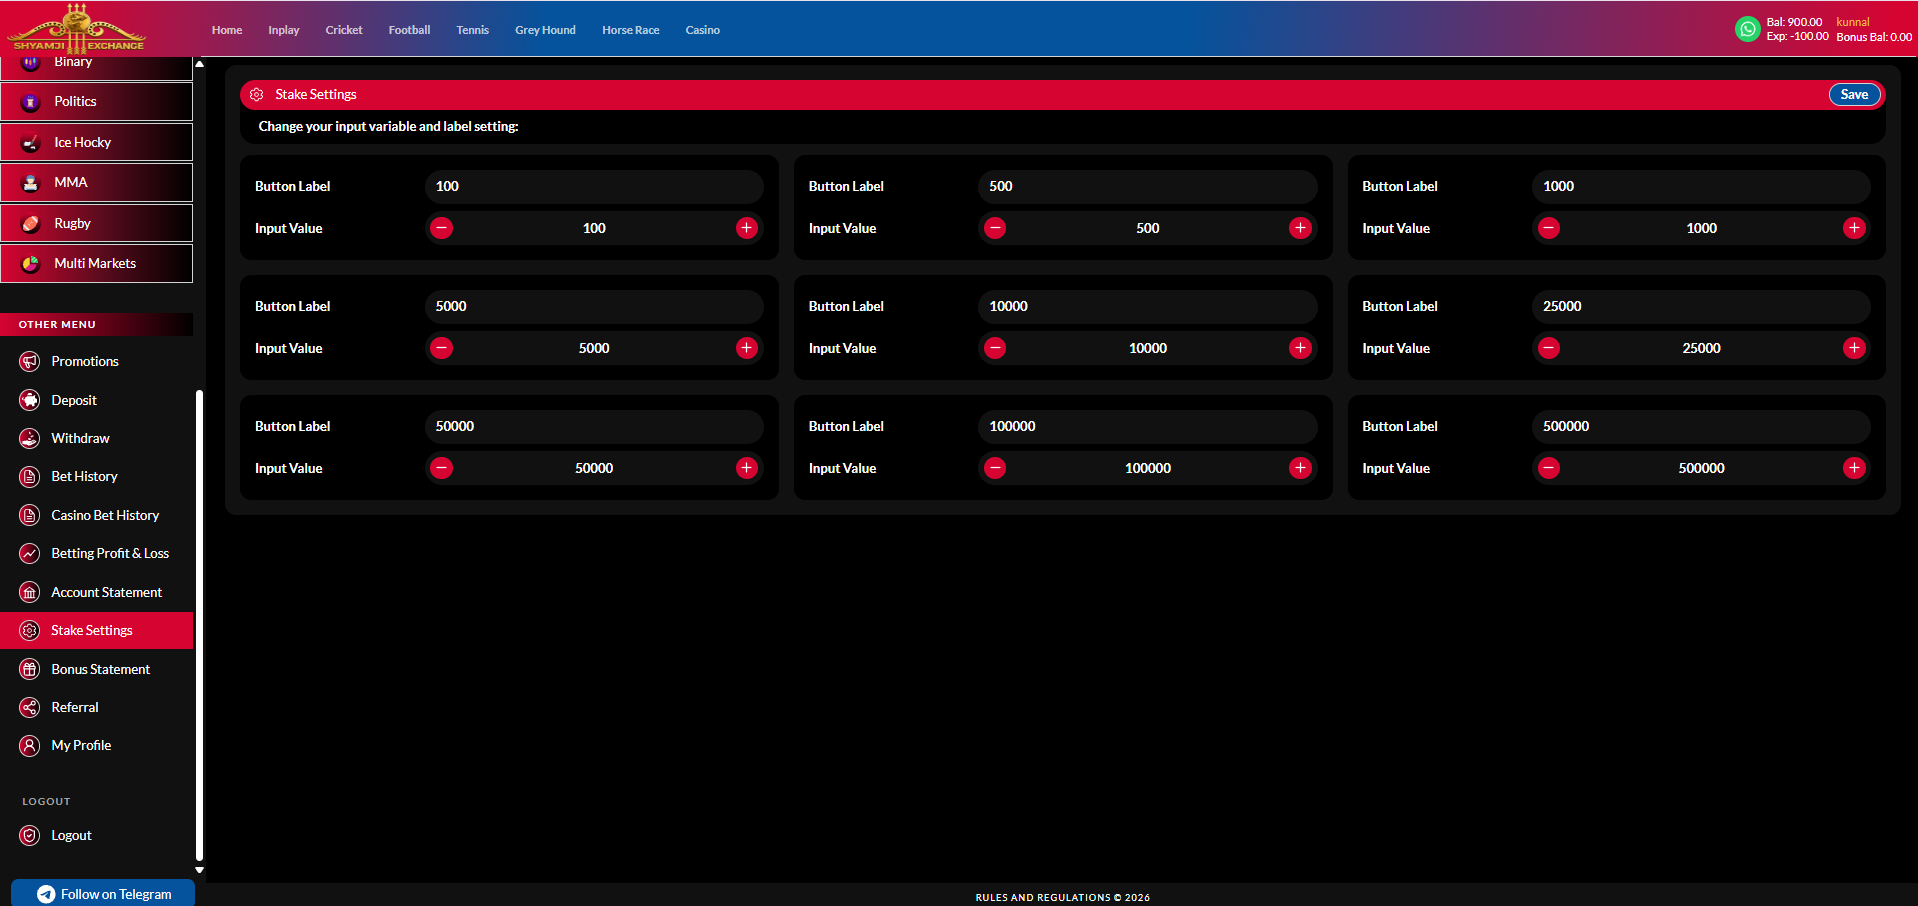1918x906 pixels.
Task: Open the Casino menu item
Action: (703, 30)
